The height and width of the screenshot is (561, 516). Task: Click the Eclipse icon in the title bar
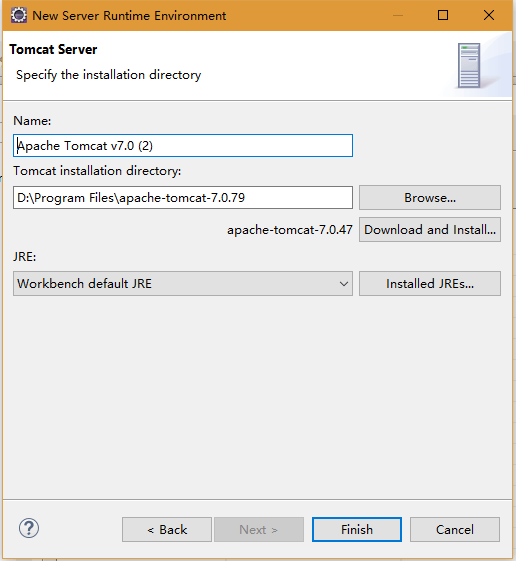tap(19, 15)
